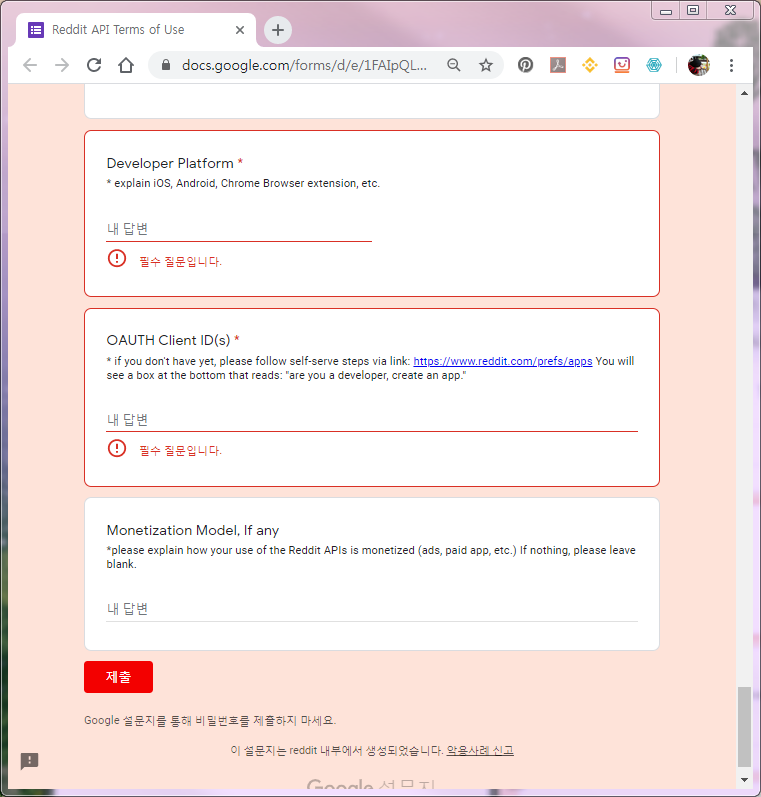The height and width of the screenshot is (797, 761).
Task: Click the browser back arrow
Action: 30,65
